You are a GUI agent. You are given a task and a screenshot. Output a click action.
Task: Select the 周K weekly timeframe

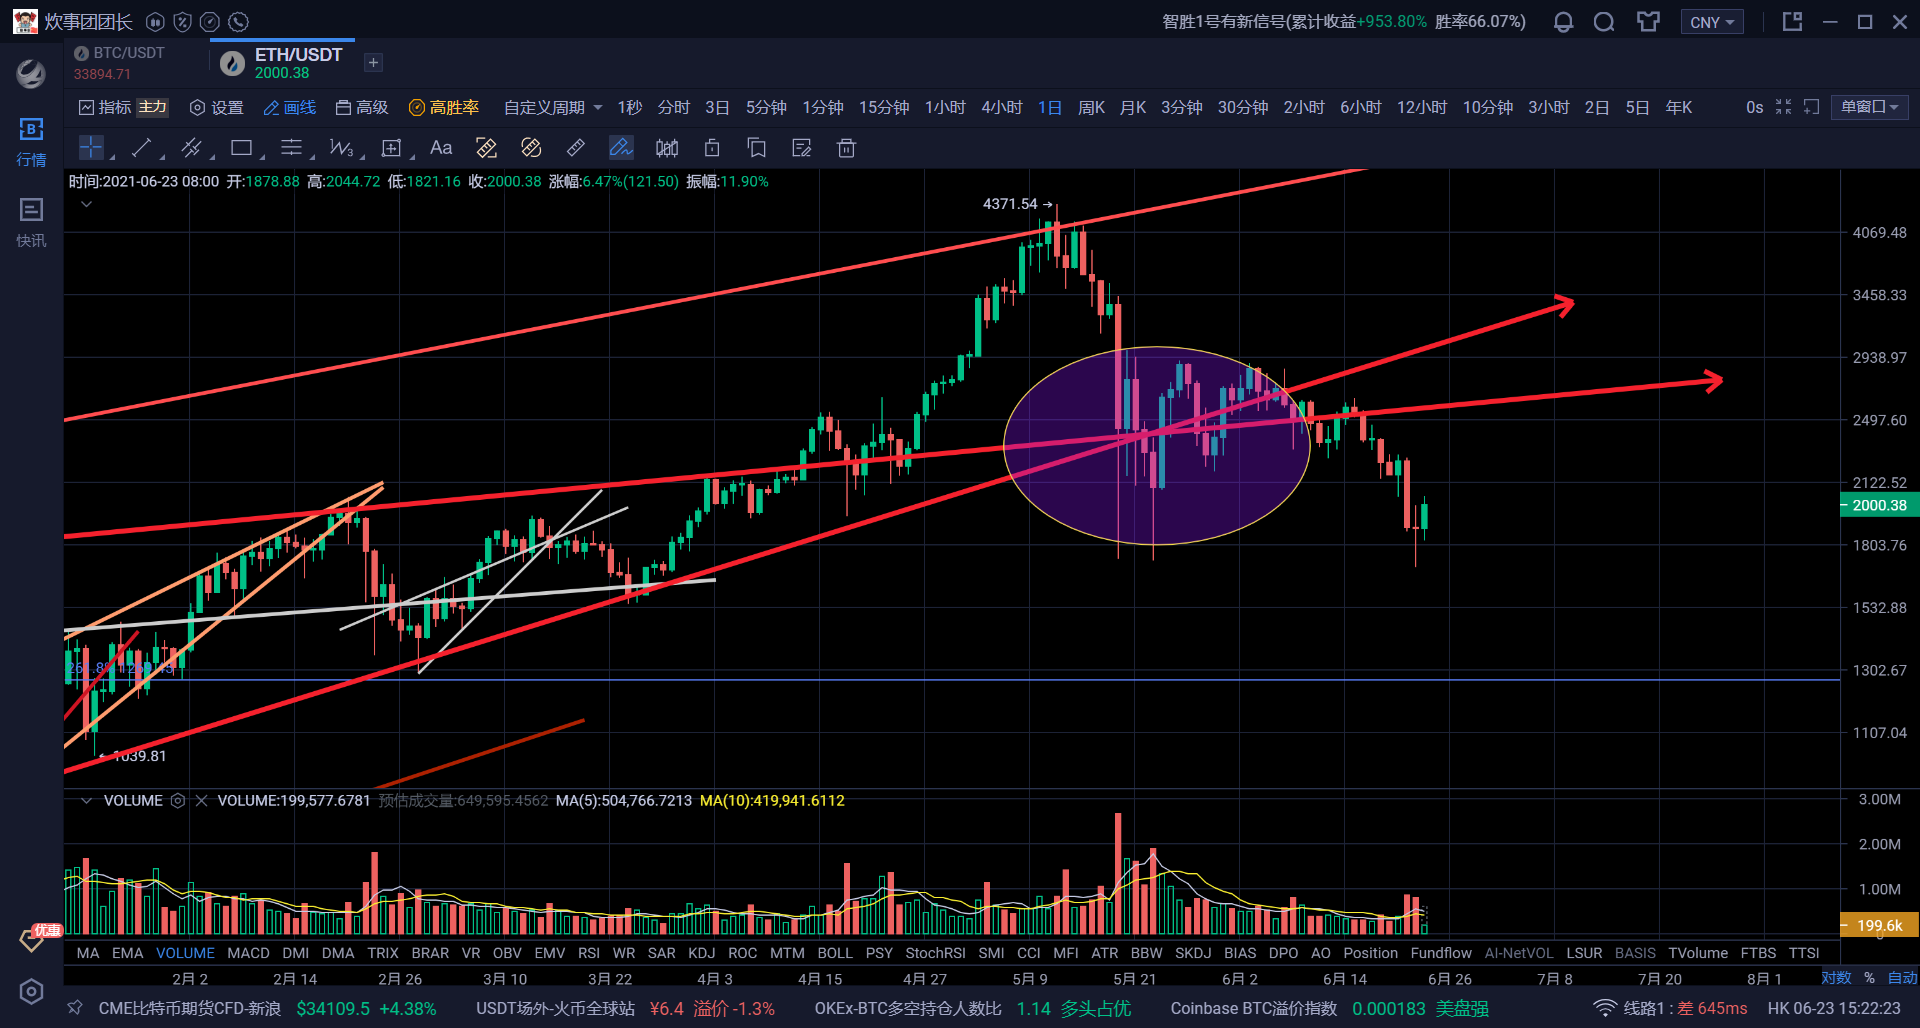[1091, 107]
